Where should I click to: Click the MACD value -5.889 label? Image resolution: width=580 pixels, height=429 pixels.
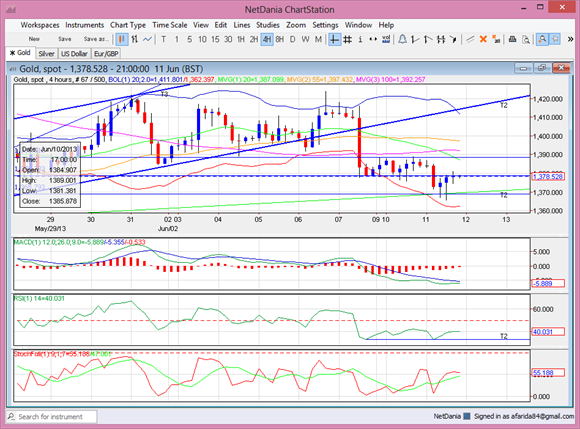(x=548, y=284)
